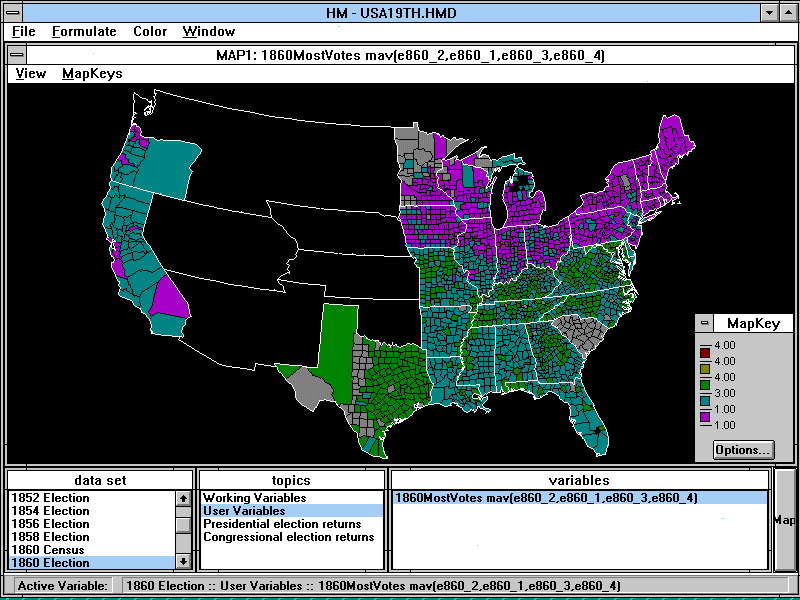The height and width of the screenshot is (600, 800).
Task: Click the data set scroll up arrow
Action: pos(184,498)
